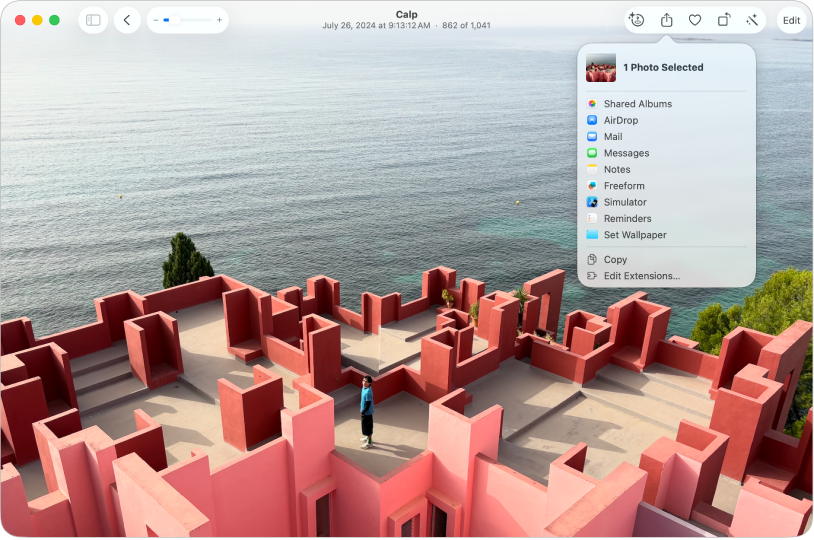Share photo via AirDrop
Image resolution: width=814 pixels, height=540 pixels.
click(620, 120)
